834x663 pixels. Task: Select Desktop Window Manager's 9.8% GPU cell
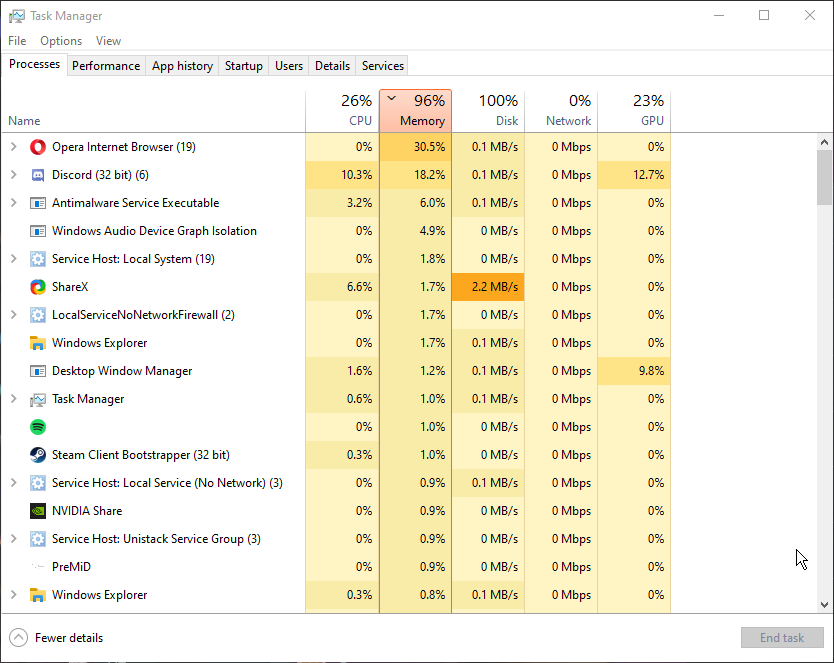coord(634,371)
